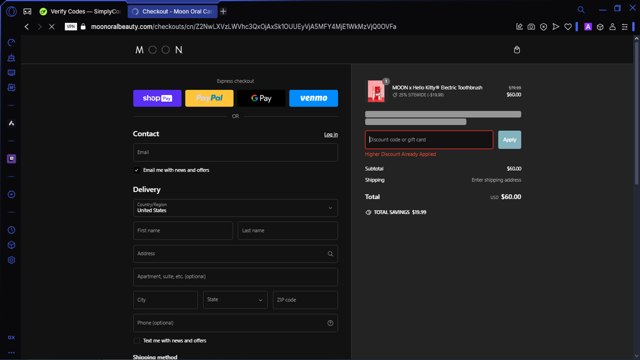Image resolution: width=640 pixels, height=360 pixels.
Task: Open the Country/Region dropdown
Action: point(235,208)
